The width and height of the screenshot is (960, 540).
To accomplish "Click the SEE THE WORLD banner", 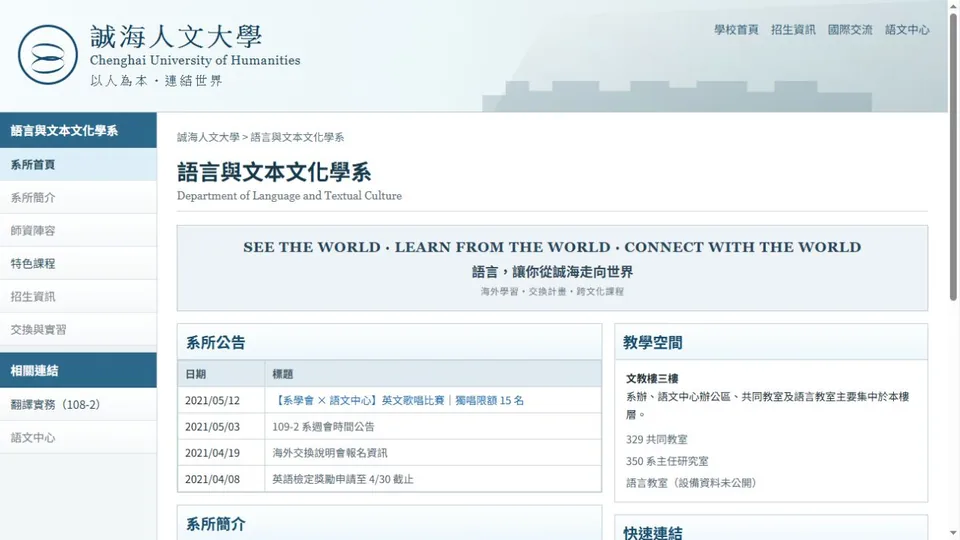I will pos(552,268).
